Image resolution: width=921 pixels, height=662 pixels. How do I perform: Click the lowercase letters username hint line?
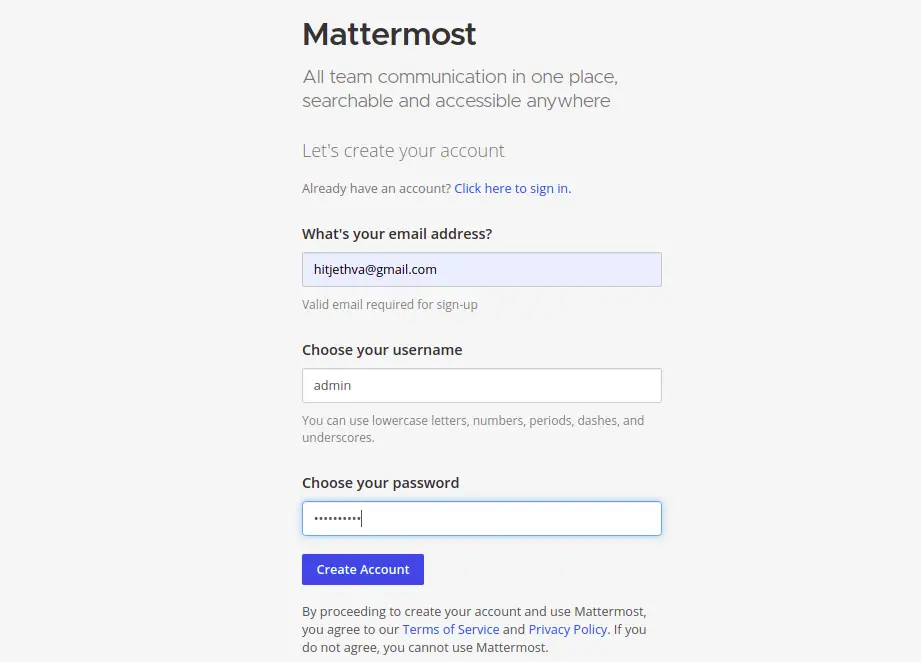click(473, 421)
